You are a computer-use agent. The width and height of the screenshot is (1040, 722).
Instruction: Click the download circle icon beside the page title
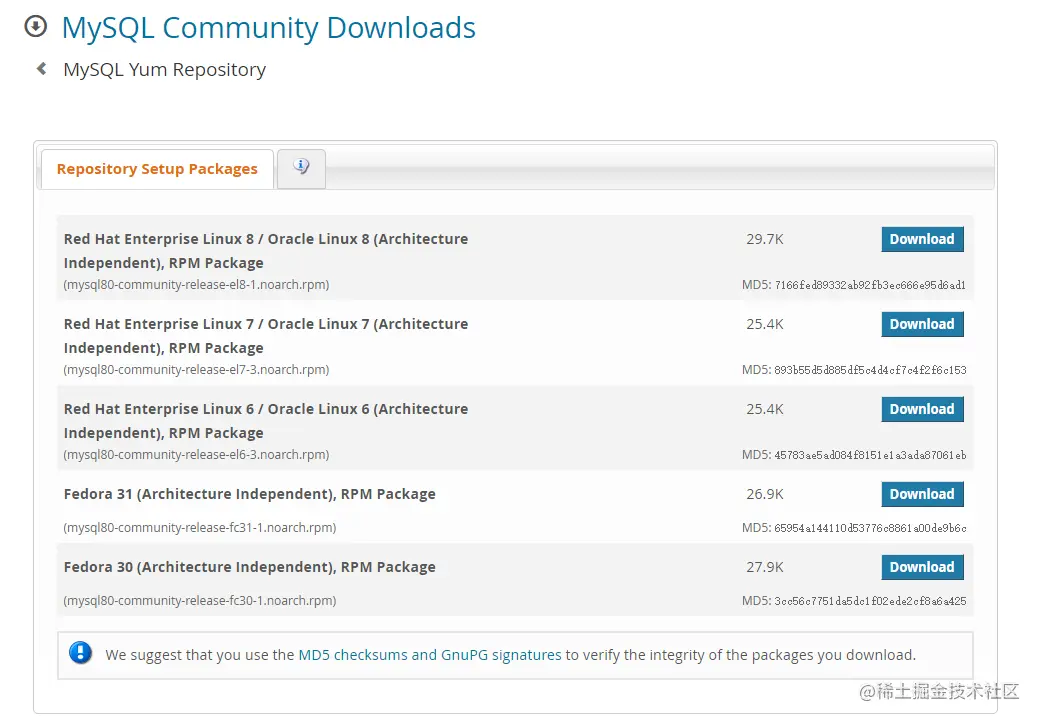[x=36, y=27]
